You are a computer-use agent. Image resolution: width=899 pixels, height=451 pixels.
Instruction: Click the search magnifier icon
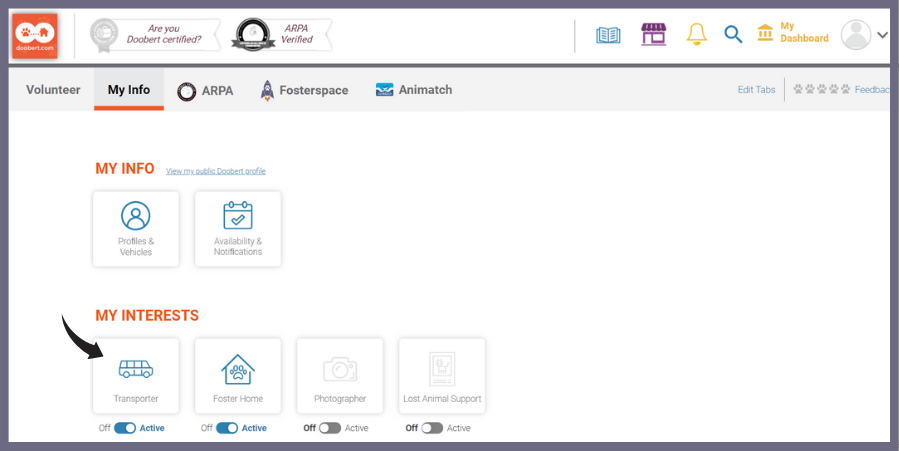click(733, 34)
